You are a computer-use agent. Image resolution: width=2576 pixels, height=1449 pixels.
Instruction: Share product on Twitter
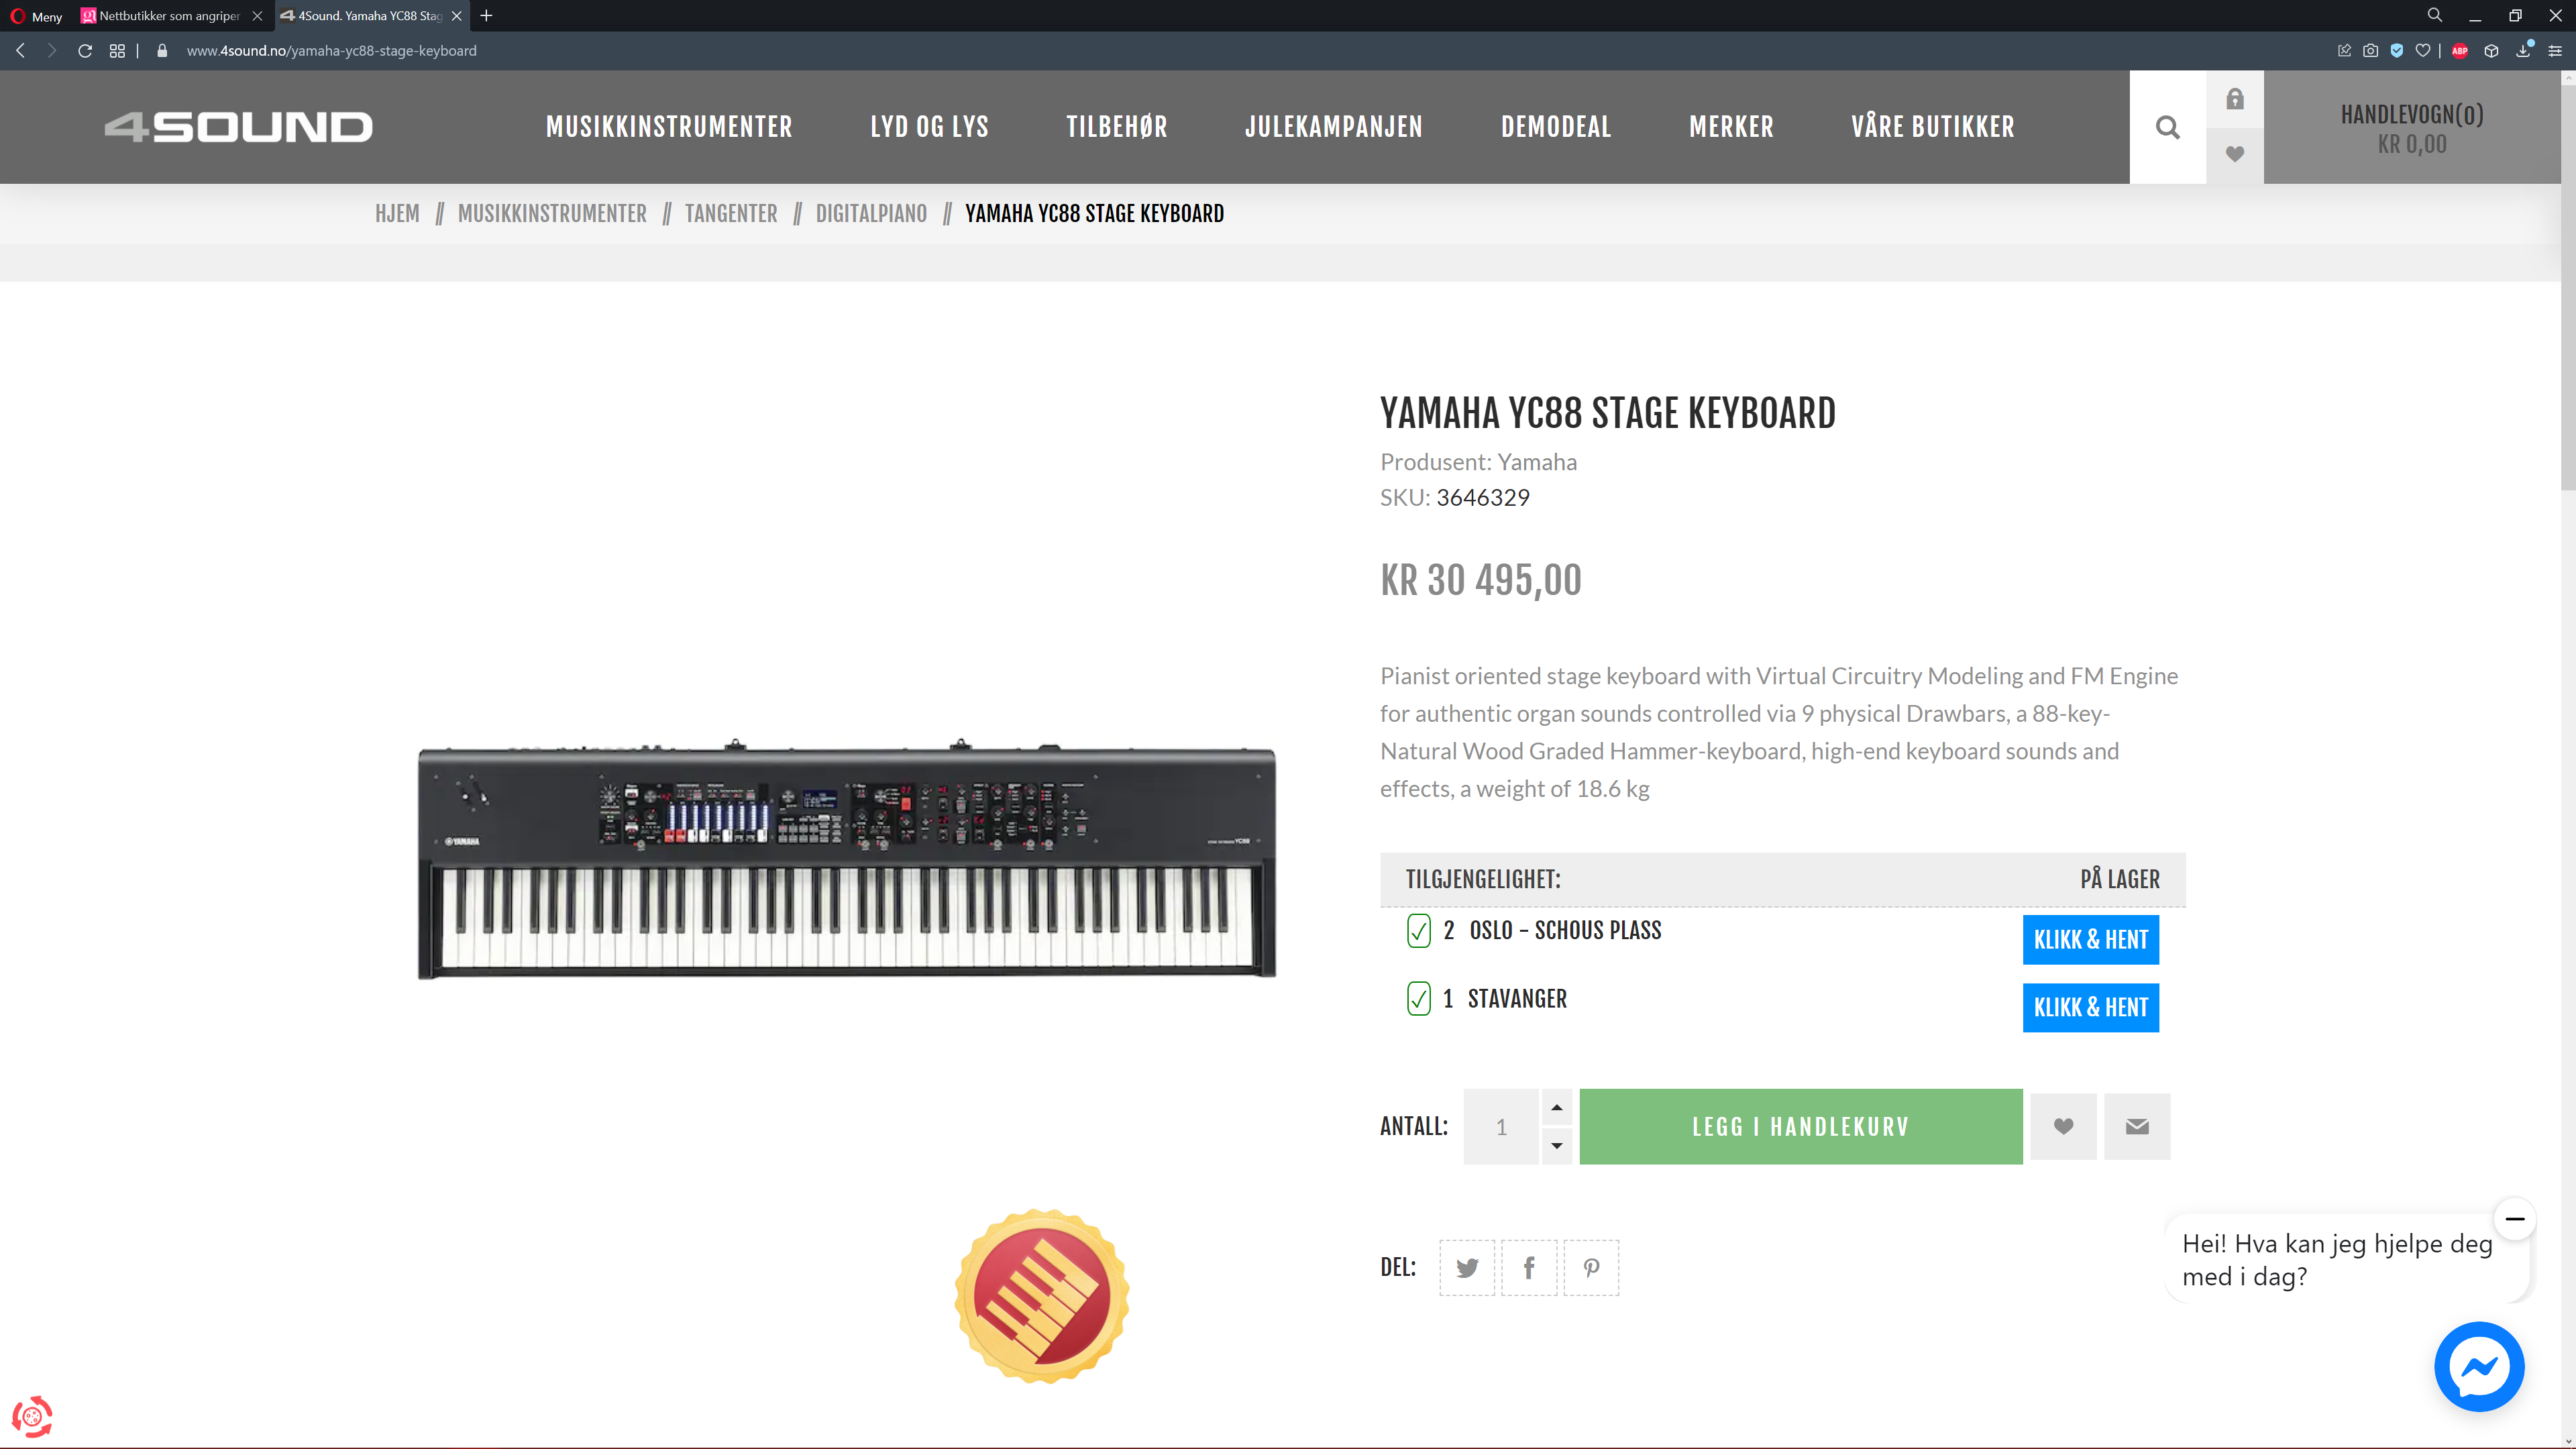tap(1467, 1268)
